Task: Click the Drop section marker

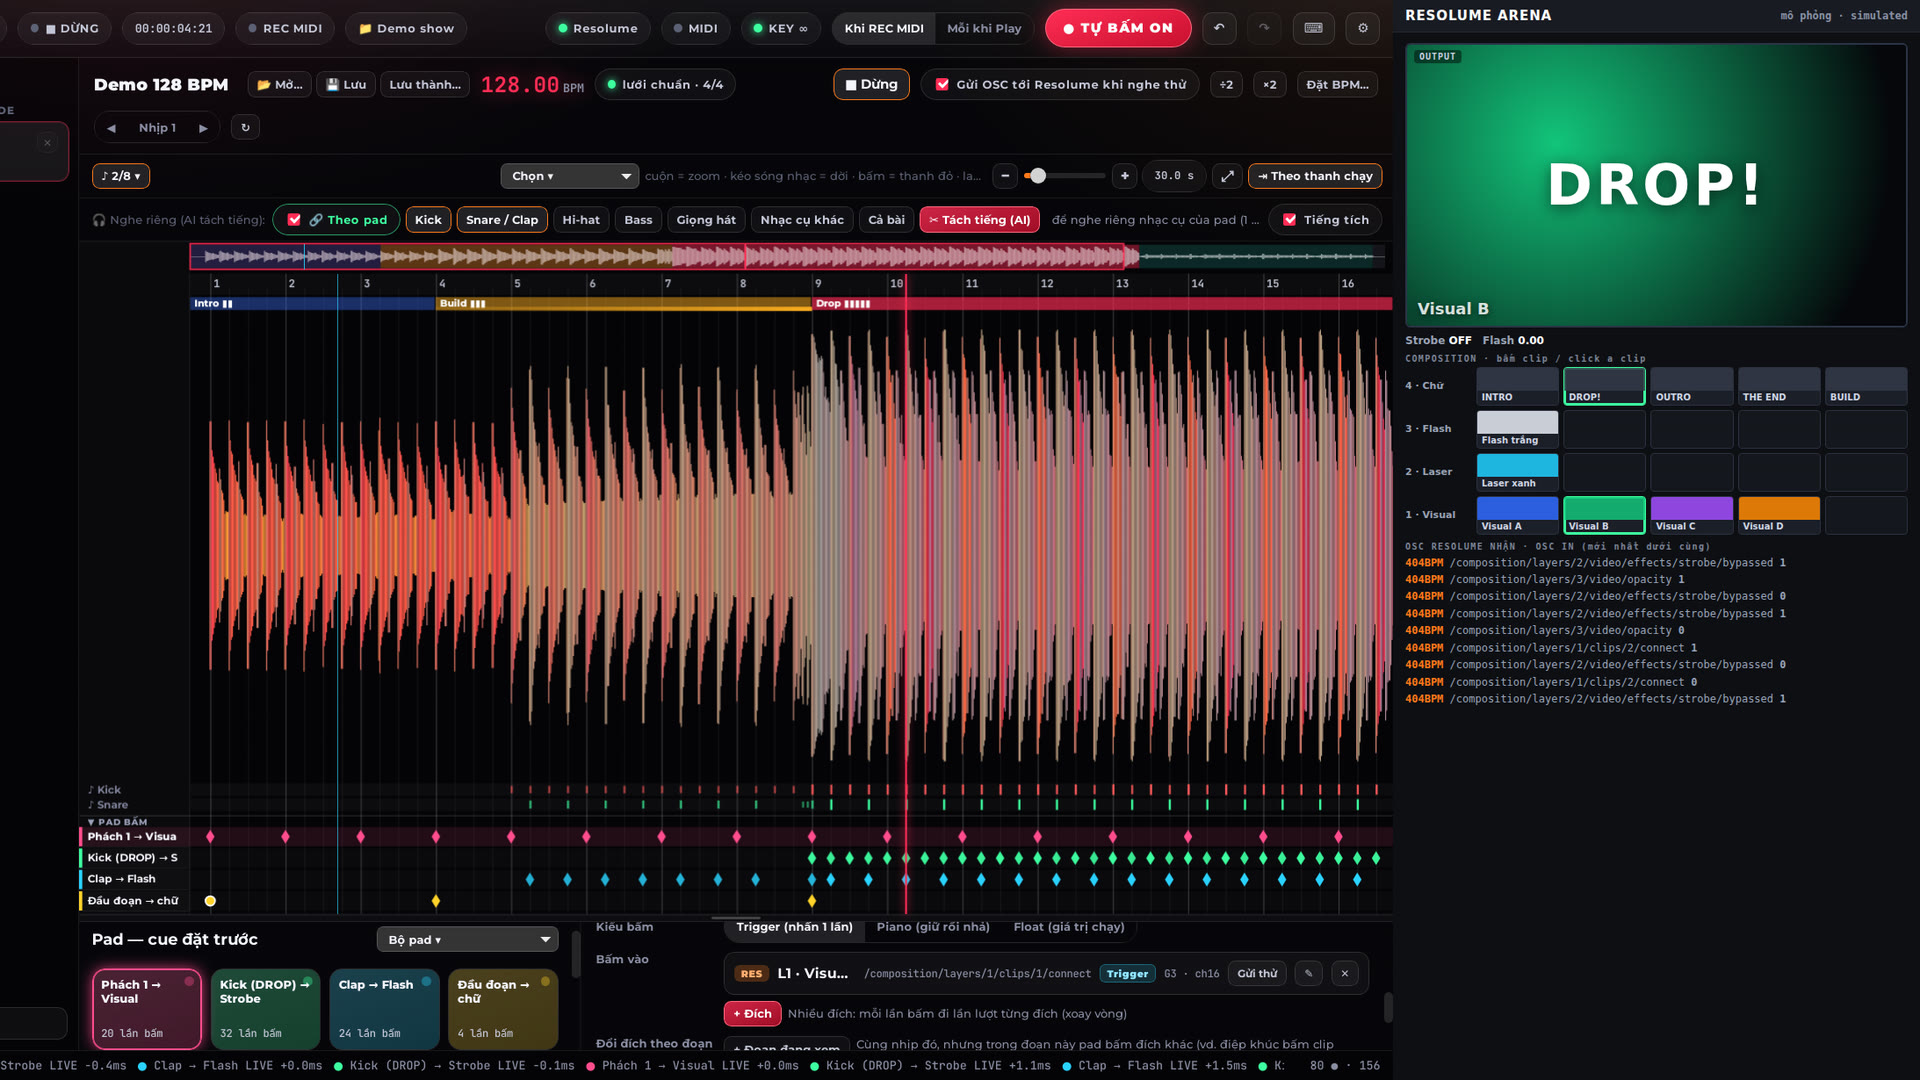Action: click(x=1101, y=303)
